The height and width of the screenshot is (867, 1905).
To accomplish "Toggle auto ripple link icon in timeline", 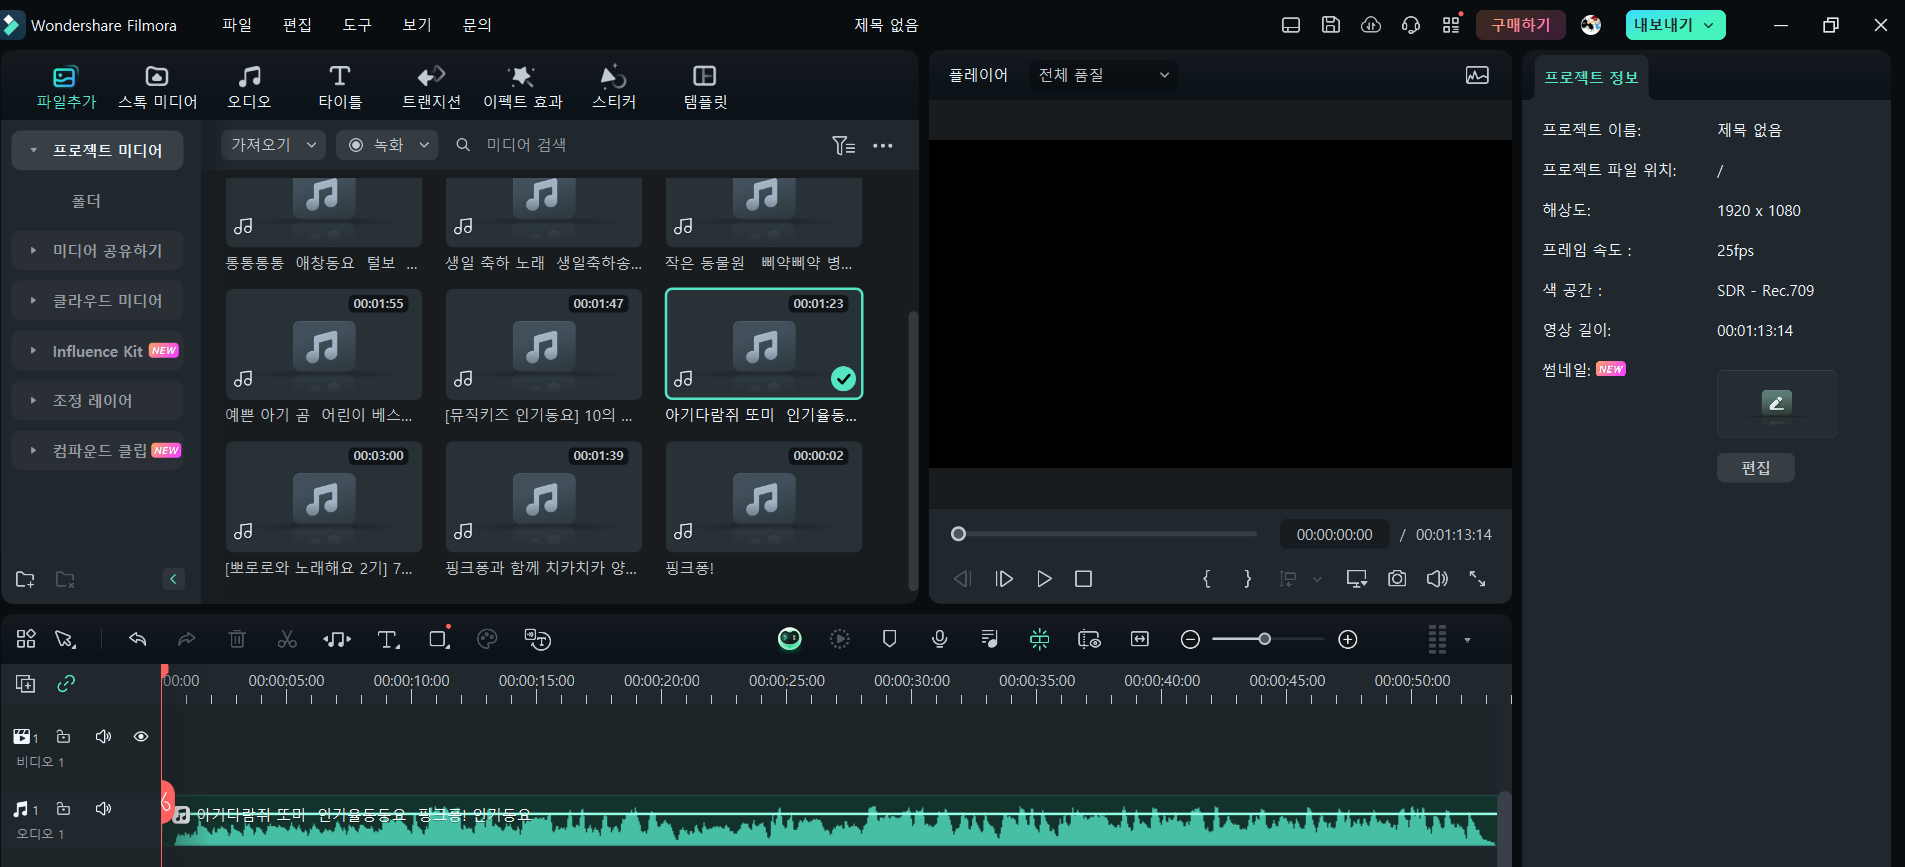I will pyautogui.click(x=66, y=684).
